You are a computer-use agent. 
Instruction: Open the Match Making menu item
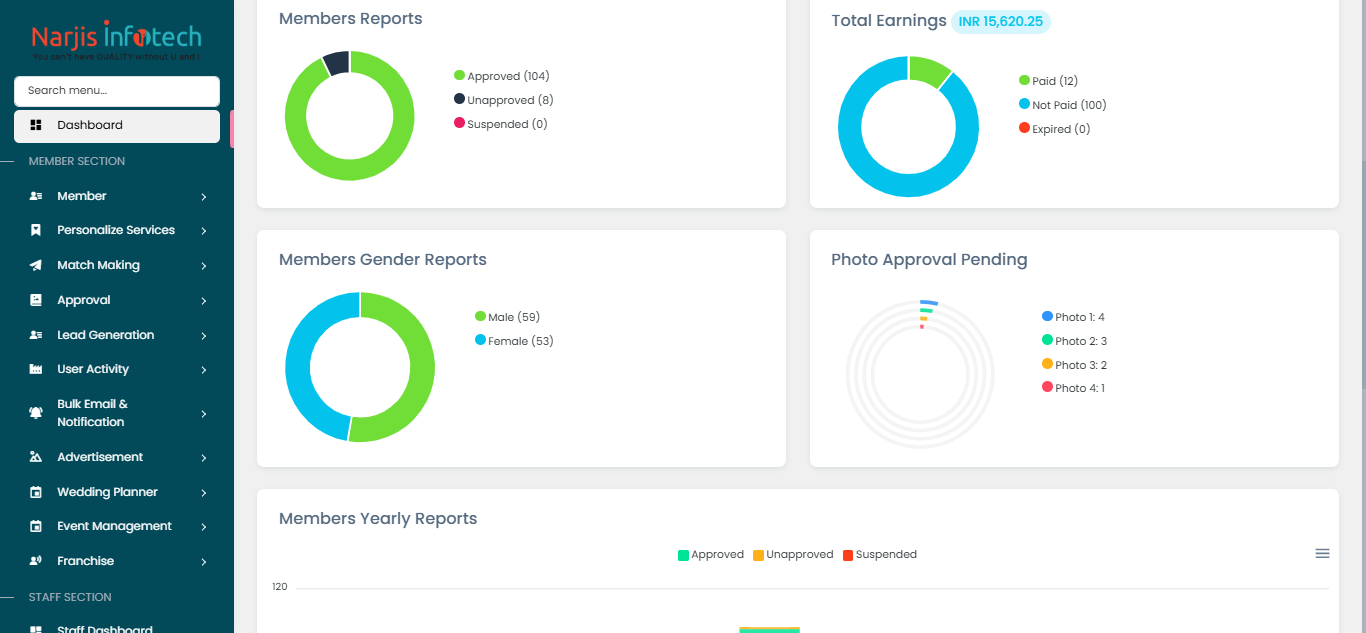pos(117,265)
